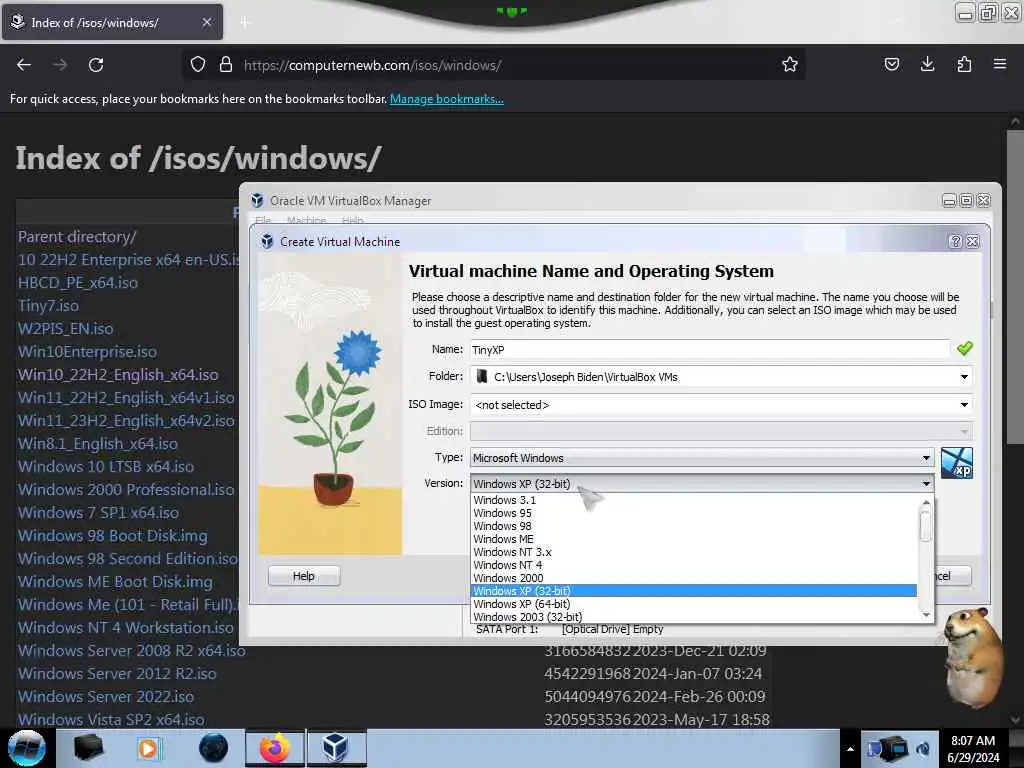The image size is (1024, 768).
Task: Open the Type Microsoft Windows dropdown
Action: click(702, 458)
